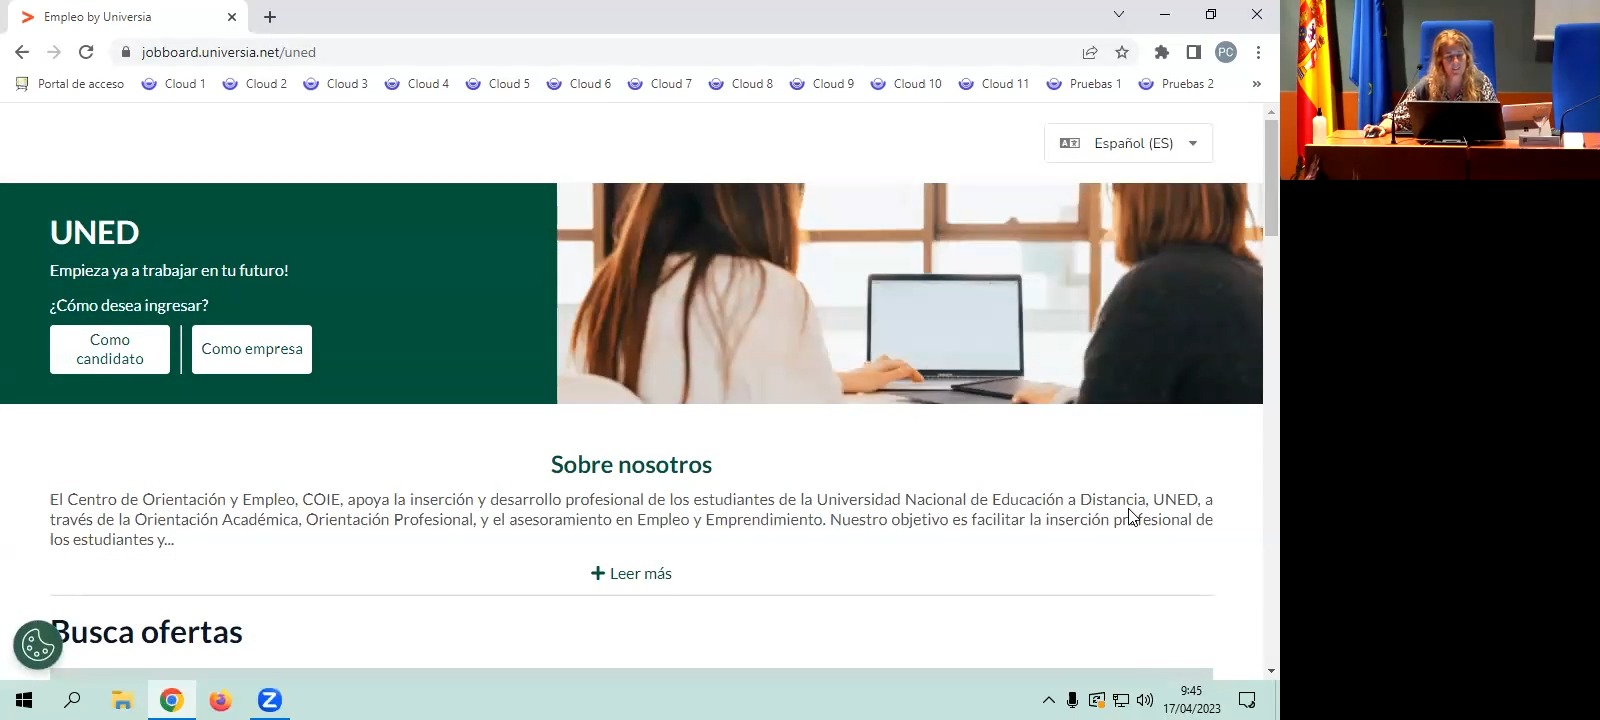
Task: Share this page via the share icon
Action: tap(1089, 52)
